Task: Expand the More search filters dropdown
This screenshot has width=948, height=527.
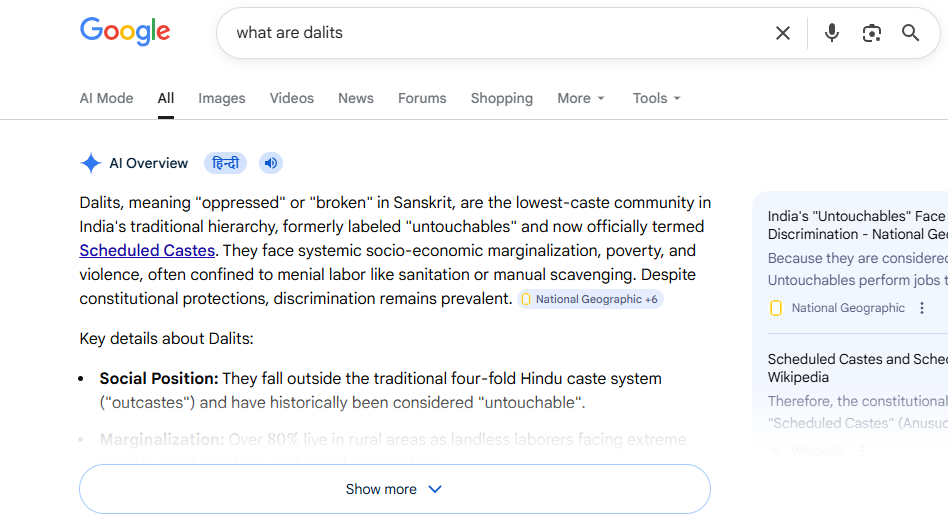Action: point(580,98)
